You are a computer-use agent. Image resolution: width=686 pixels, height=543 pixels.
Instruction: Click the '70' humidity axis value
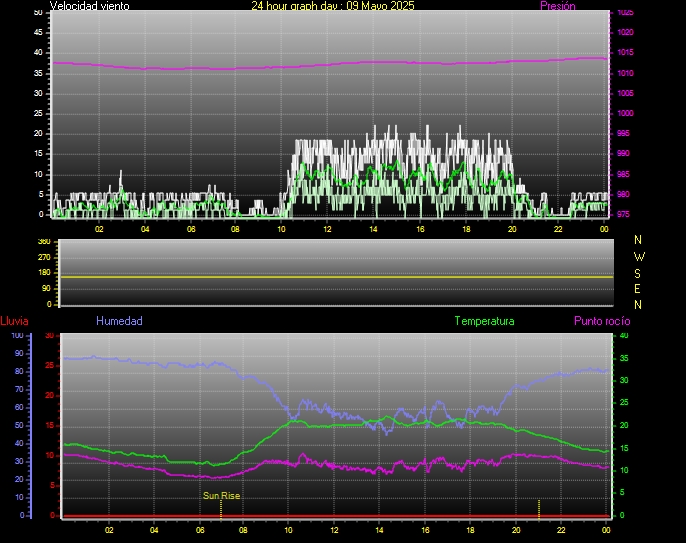[x=19, y=389]
